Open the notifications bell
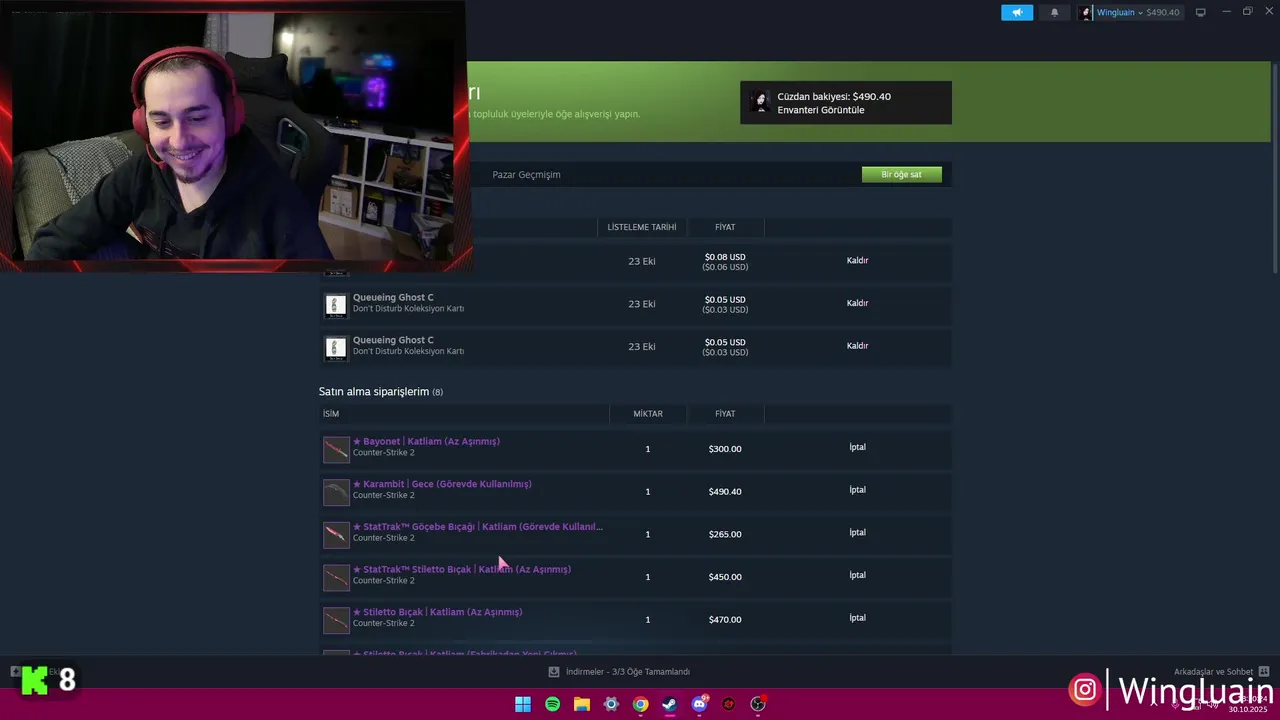The width and height of the screenshot is (1280, 720). (1054, 12)
